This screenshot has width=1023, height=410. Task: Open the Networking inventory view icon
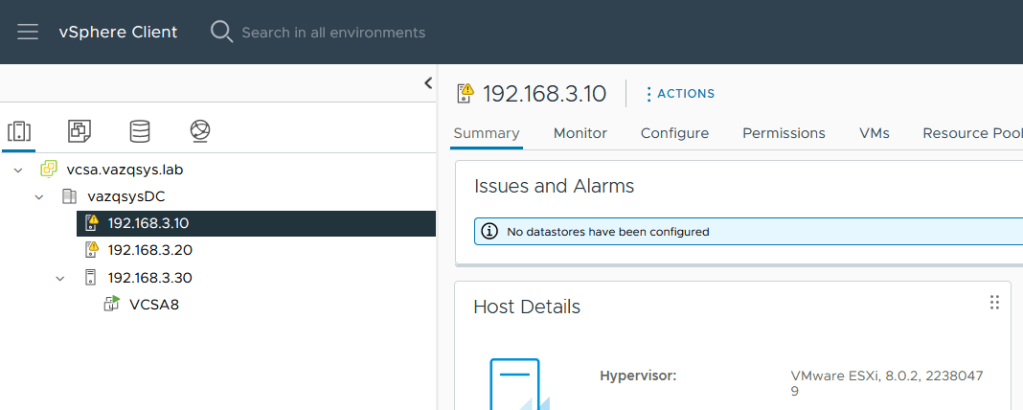pyautogui.click(x=200, y=131)
